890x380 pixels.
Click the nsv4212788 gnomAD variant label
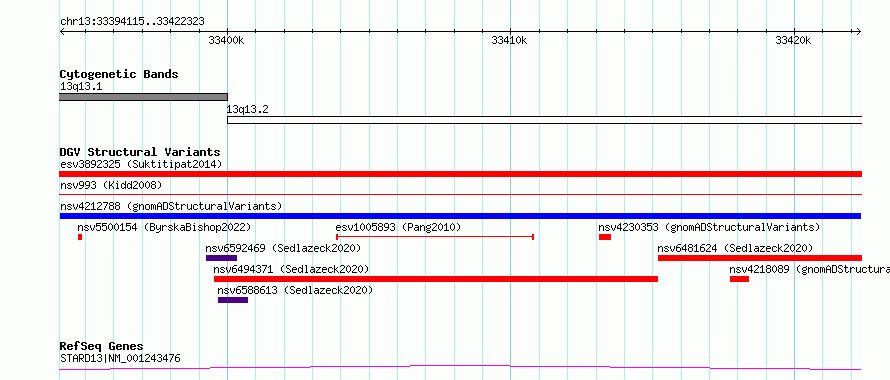(x=171, y=206)
